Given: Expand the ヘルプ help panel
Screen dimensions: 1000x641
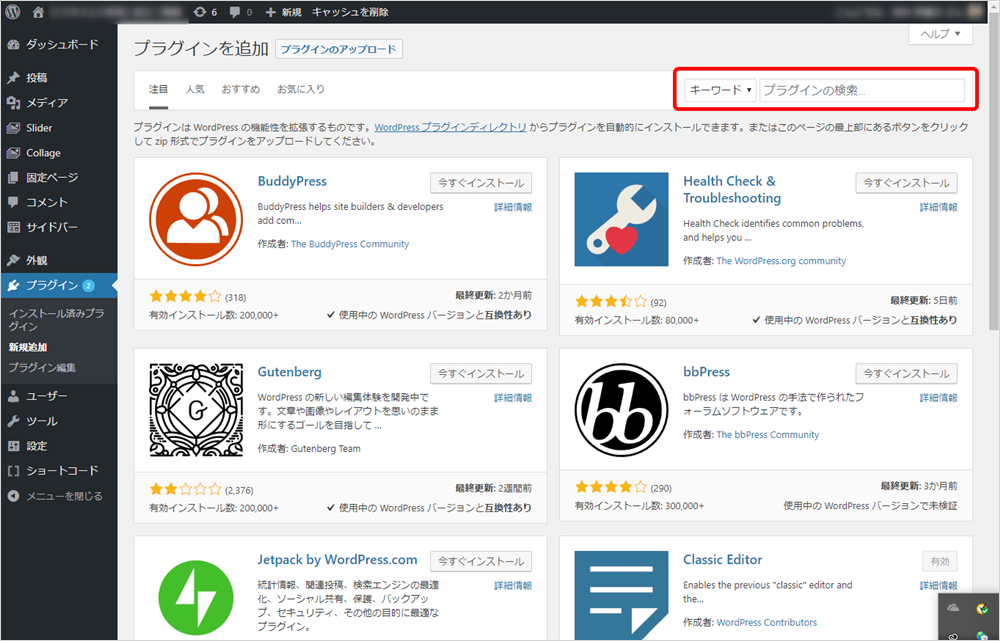Looking at the screenshot, I should (x=940, y=34).
